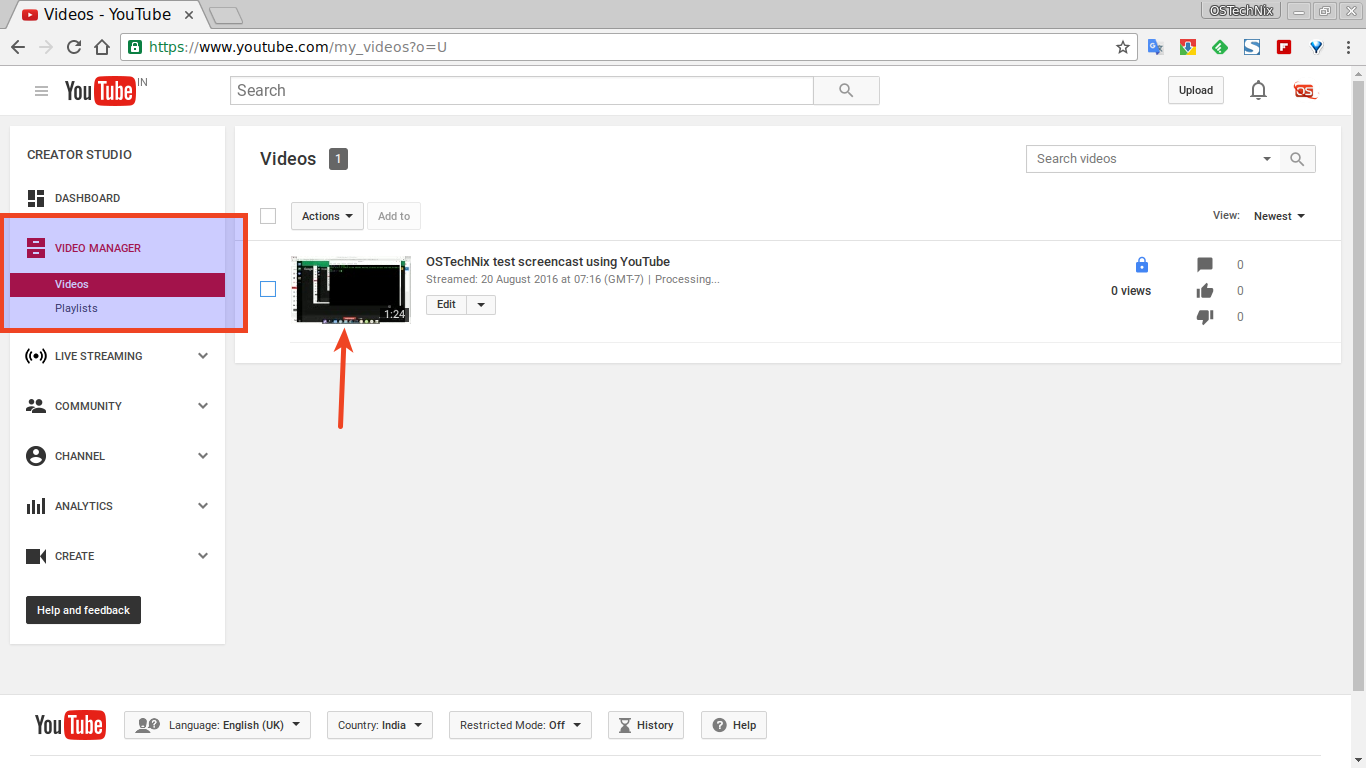Viewport: 1366px width, 768px height.
Task: Click the YouTube logo in the header
Action: 100,91
